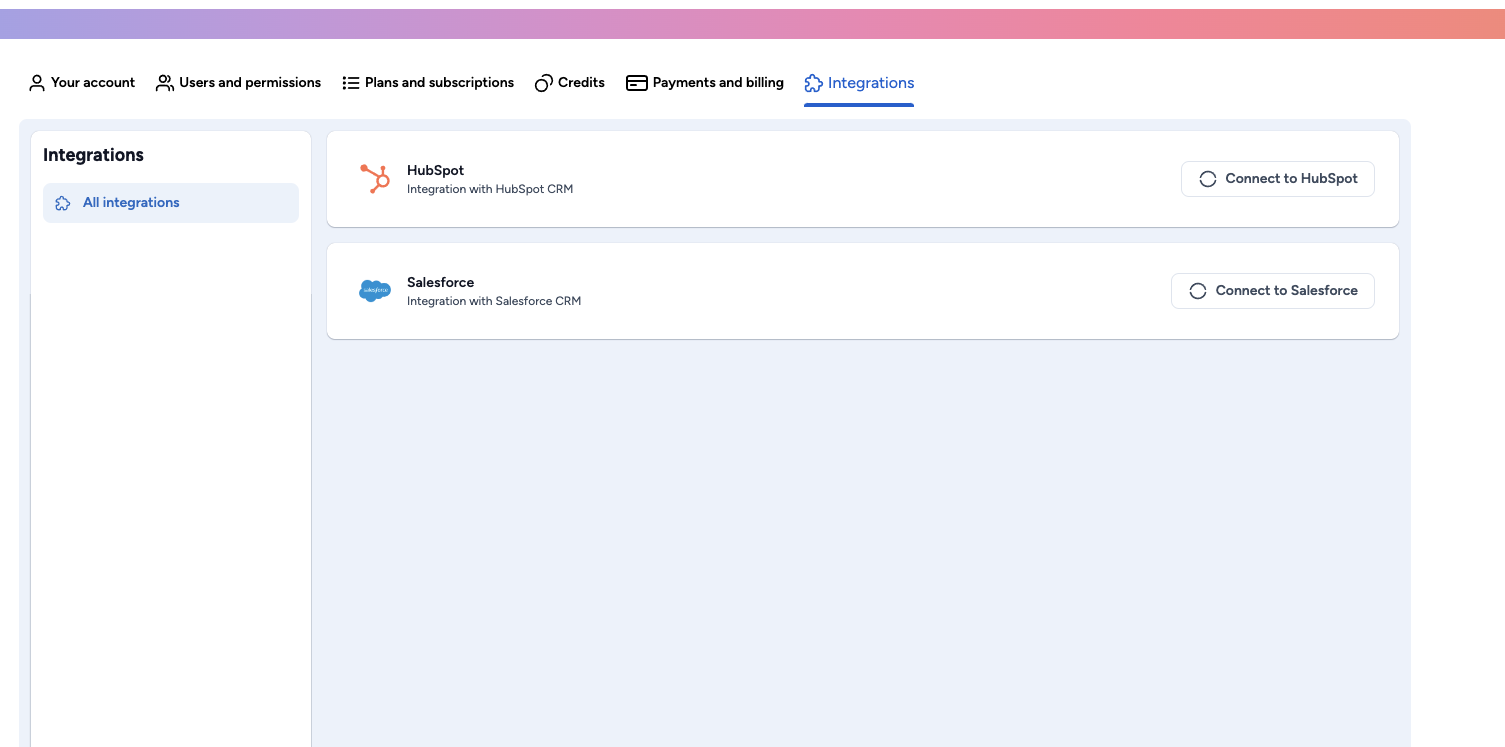Image resolution: width=1505 pixels, height=747 pixels.
Task: Click the HubSpot sprocket logo
Action: click(x=374, y=178)
